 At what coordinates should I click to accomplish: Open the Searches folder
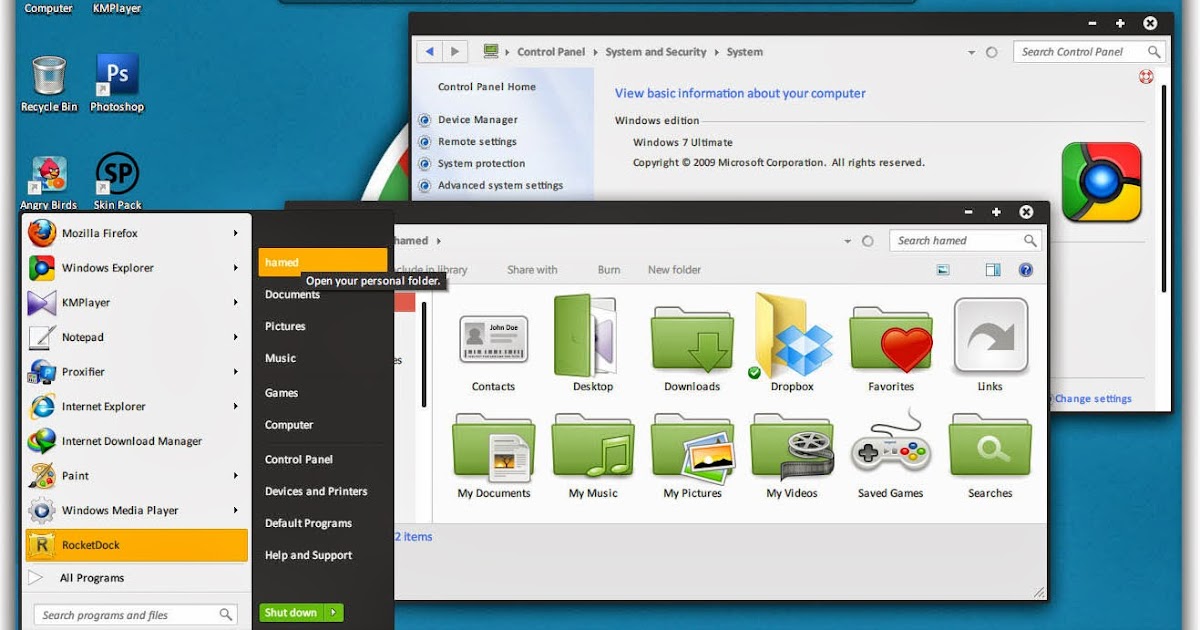(x=990, y=455)
